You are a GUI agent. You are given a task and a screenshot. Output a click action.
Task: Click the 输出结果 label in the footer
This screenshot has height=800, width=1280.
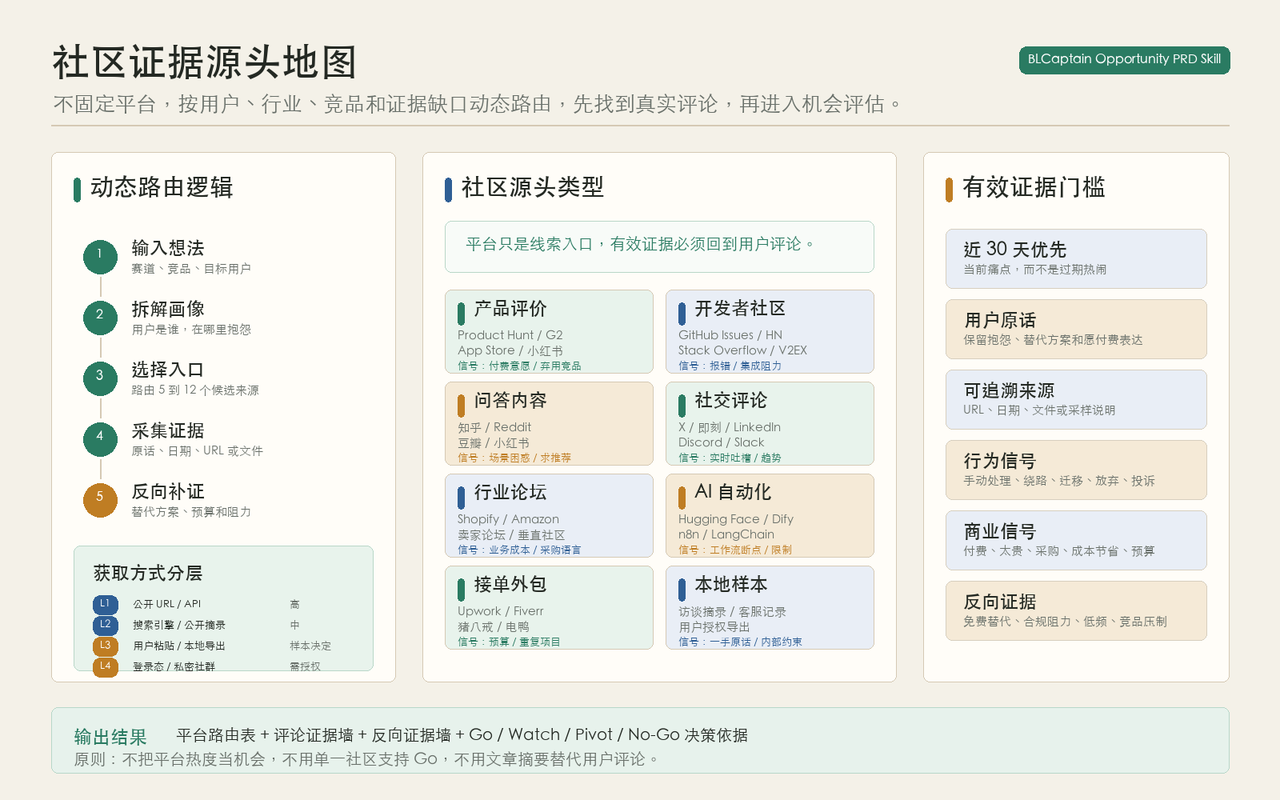coord(110,737)
